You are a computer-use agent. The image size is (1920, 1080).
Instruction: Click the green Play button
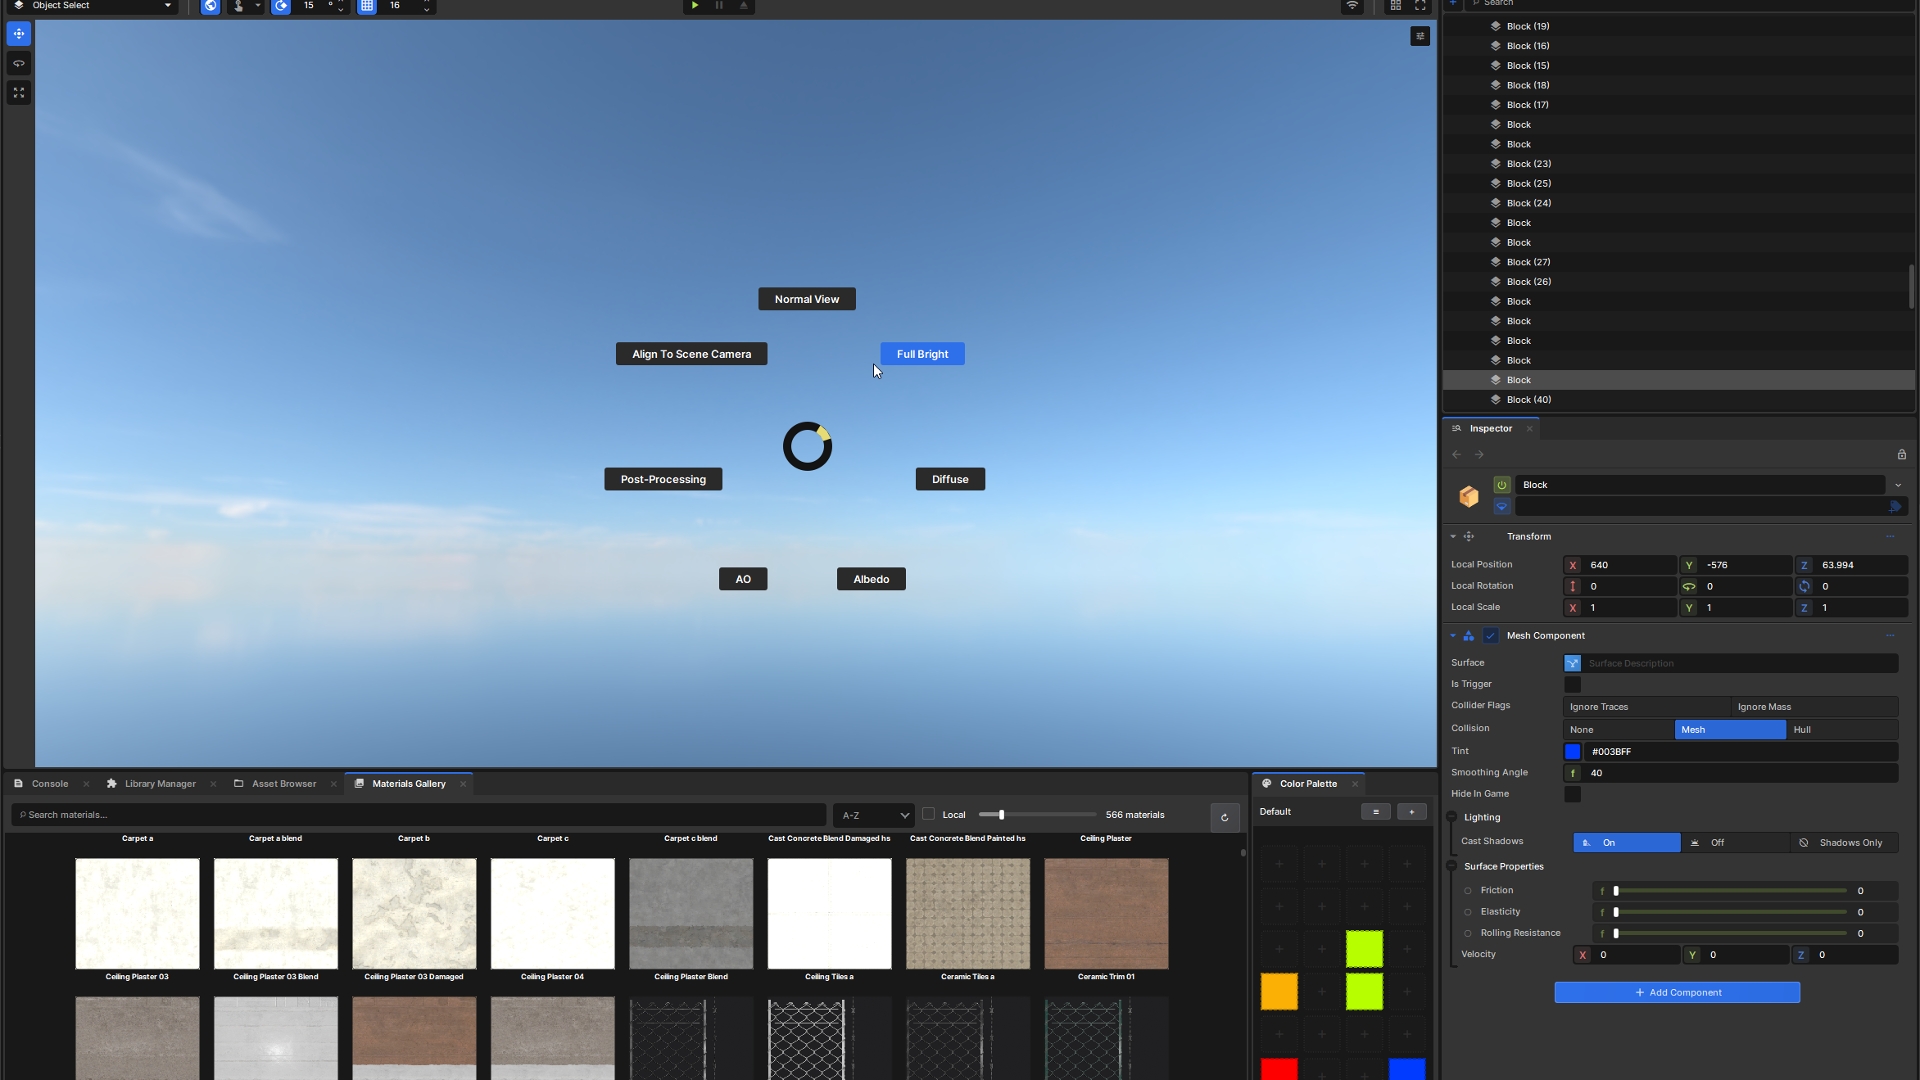(x=695, y=6)
